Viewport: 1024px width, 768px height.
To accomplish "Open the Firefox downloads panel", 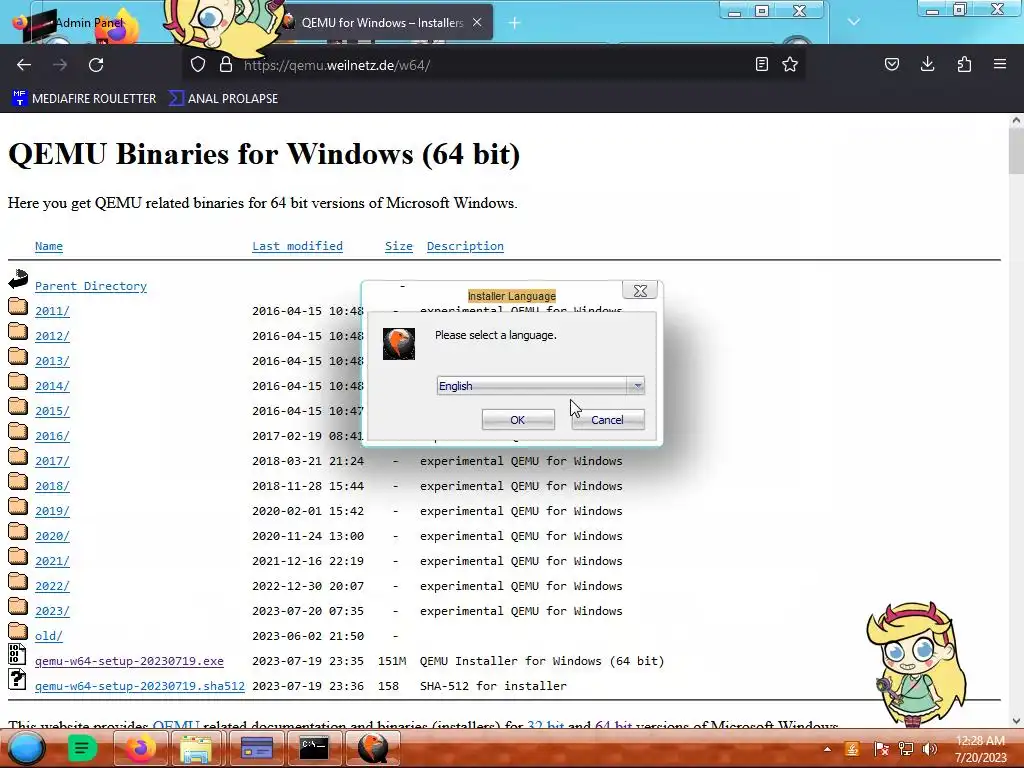I will click(x=927, y=64).
